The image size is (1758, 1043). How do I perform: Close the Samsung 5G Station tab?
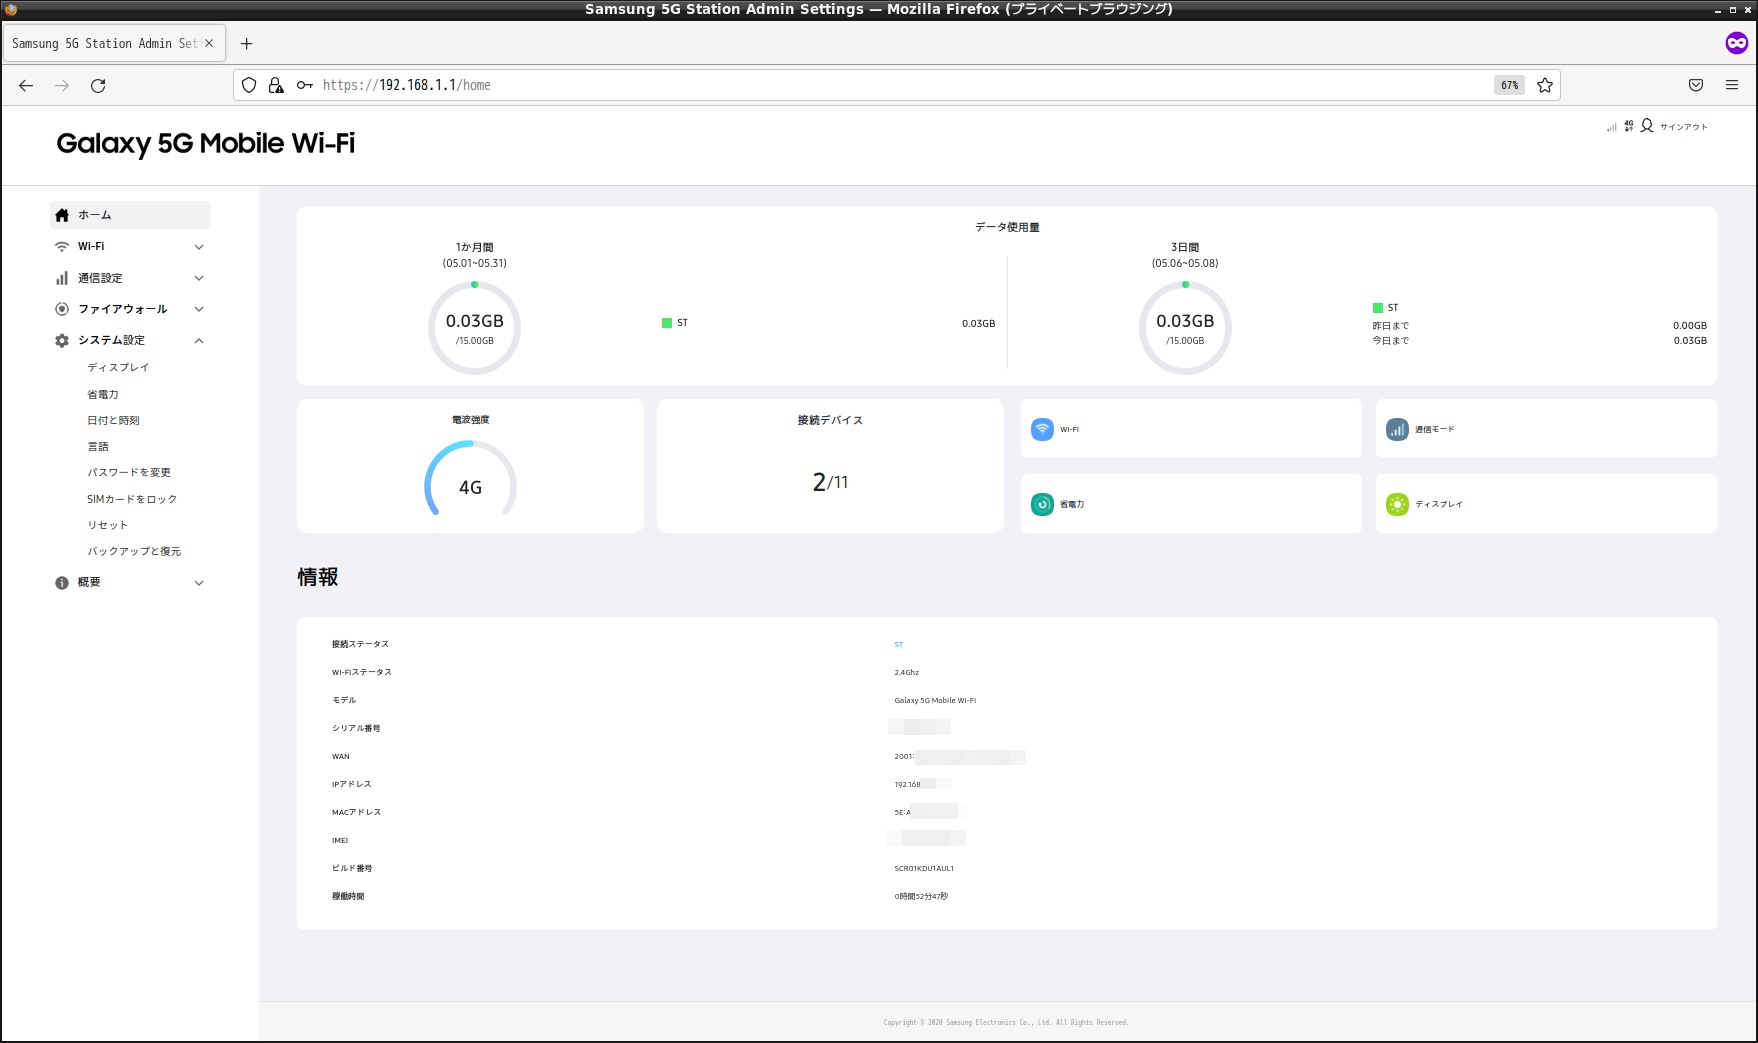pos(209,44)
